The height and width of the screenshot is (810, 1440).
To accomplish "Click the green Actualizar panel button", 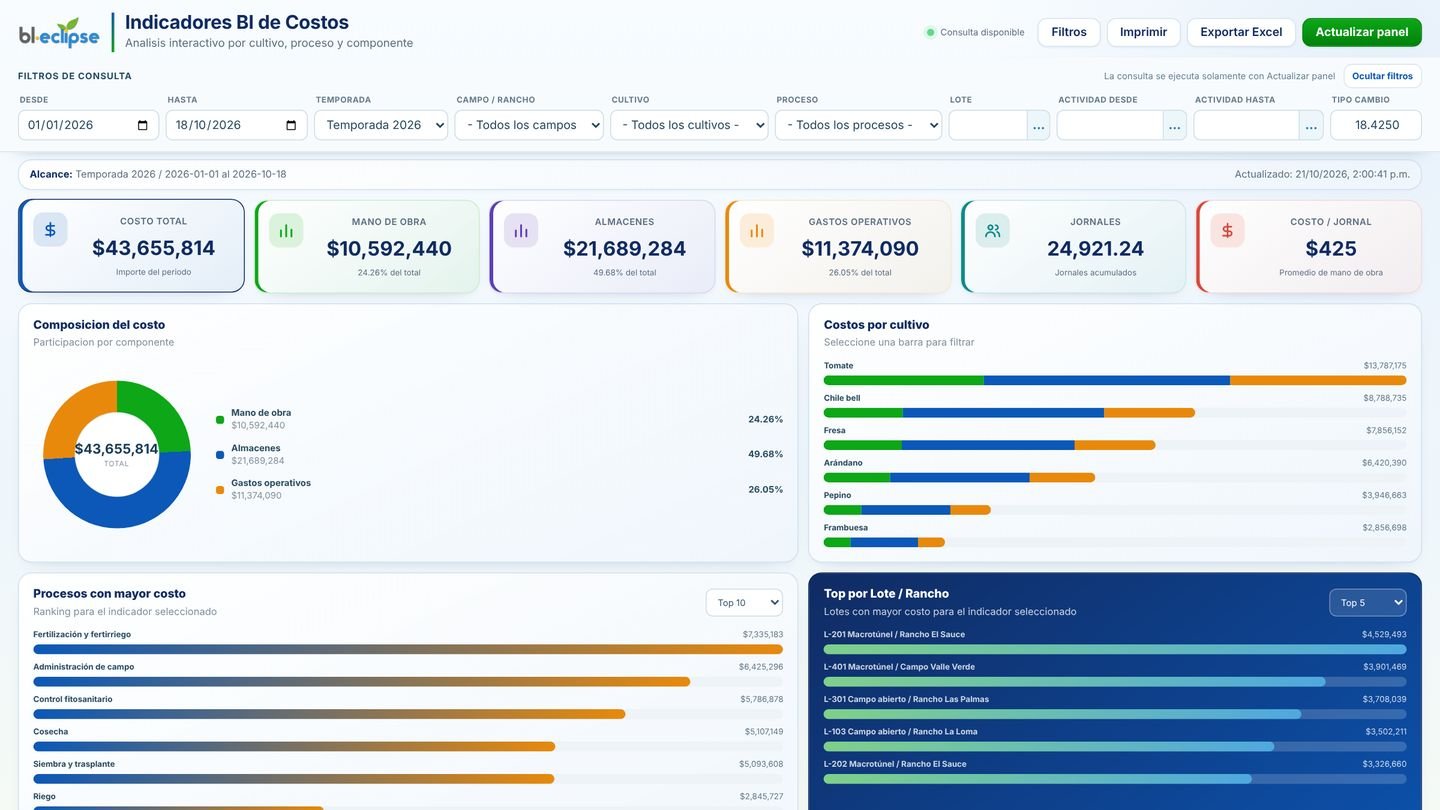I will click(1362, 32).
